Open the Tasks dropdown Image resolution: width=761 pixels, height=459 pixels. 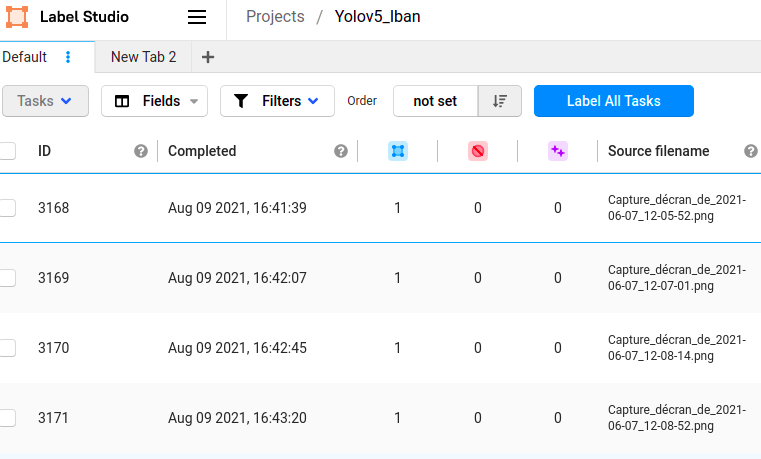pyautogui.click(x=45, y=101)
